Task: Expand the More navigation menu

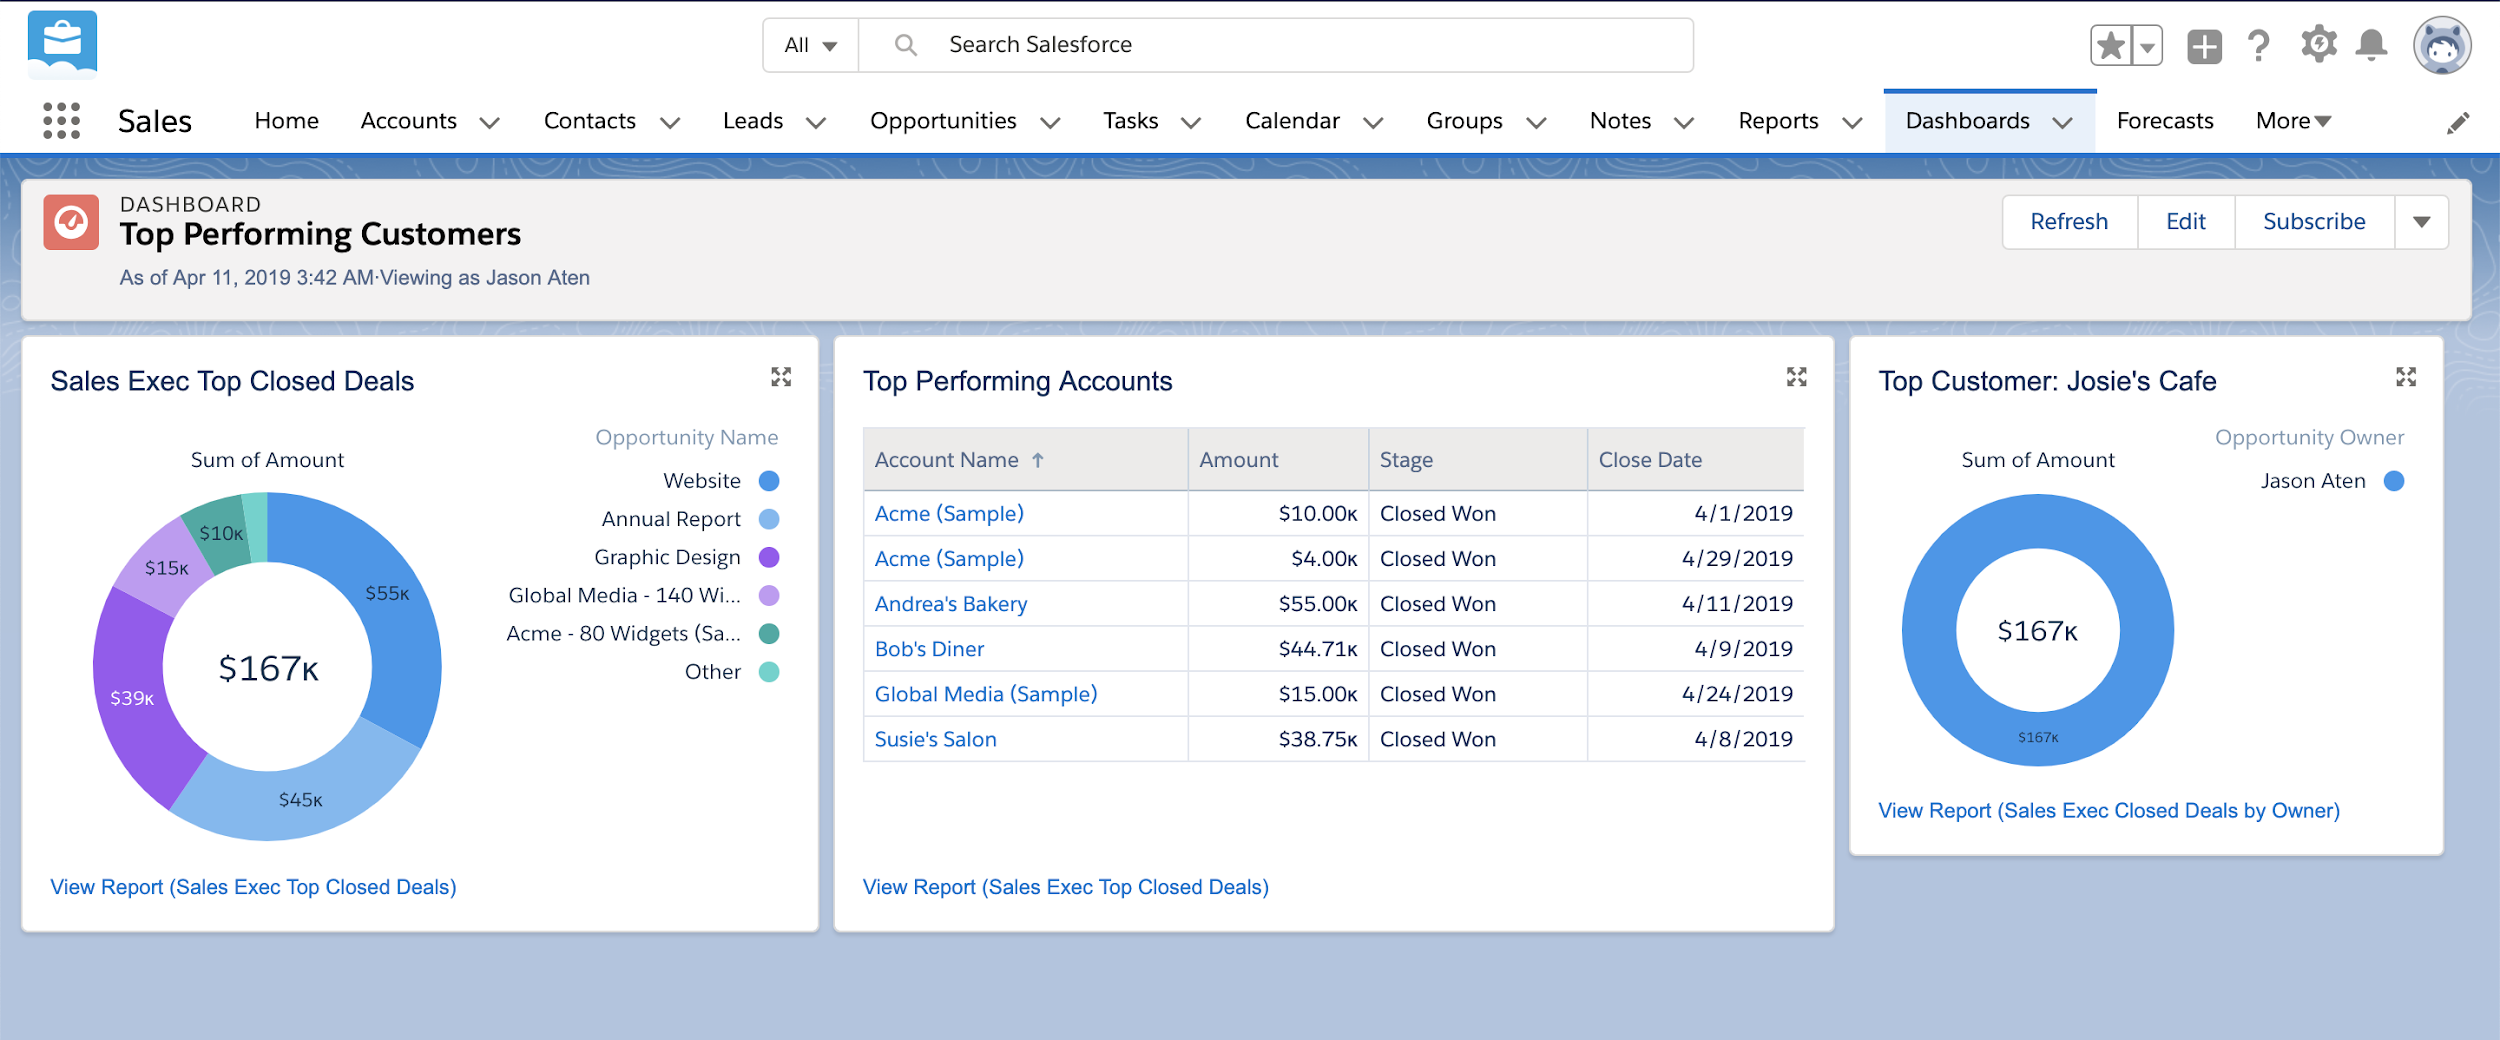Action: 2291,120
